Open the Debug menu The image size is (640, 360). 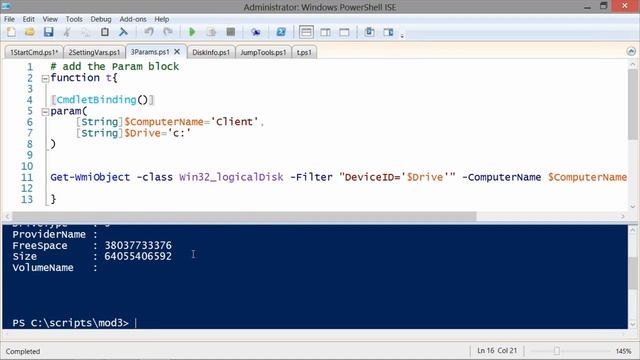tap(101, 19)
